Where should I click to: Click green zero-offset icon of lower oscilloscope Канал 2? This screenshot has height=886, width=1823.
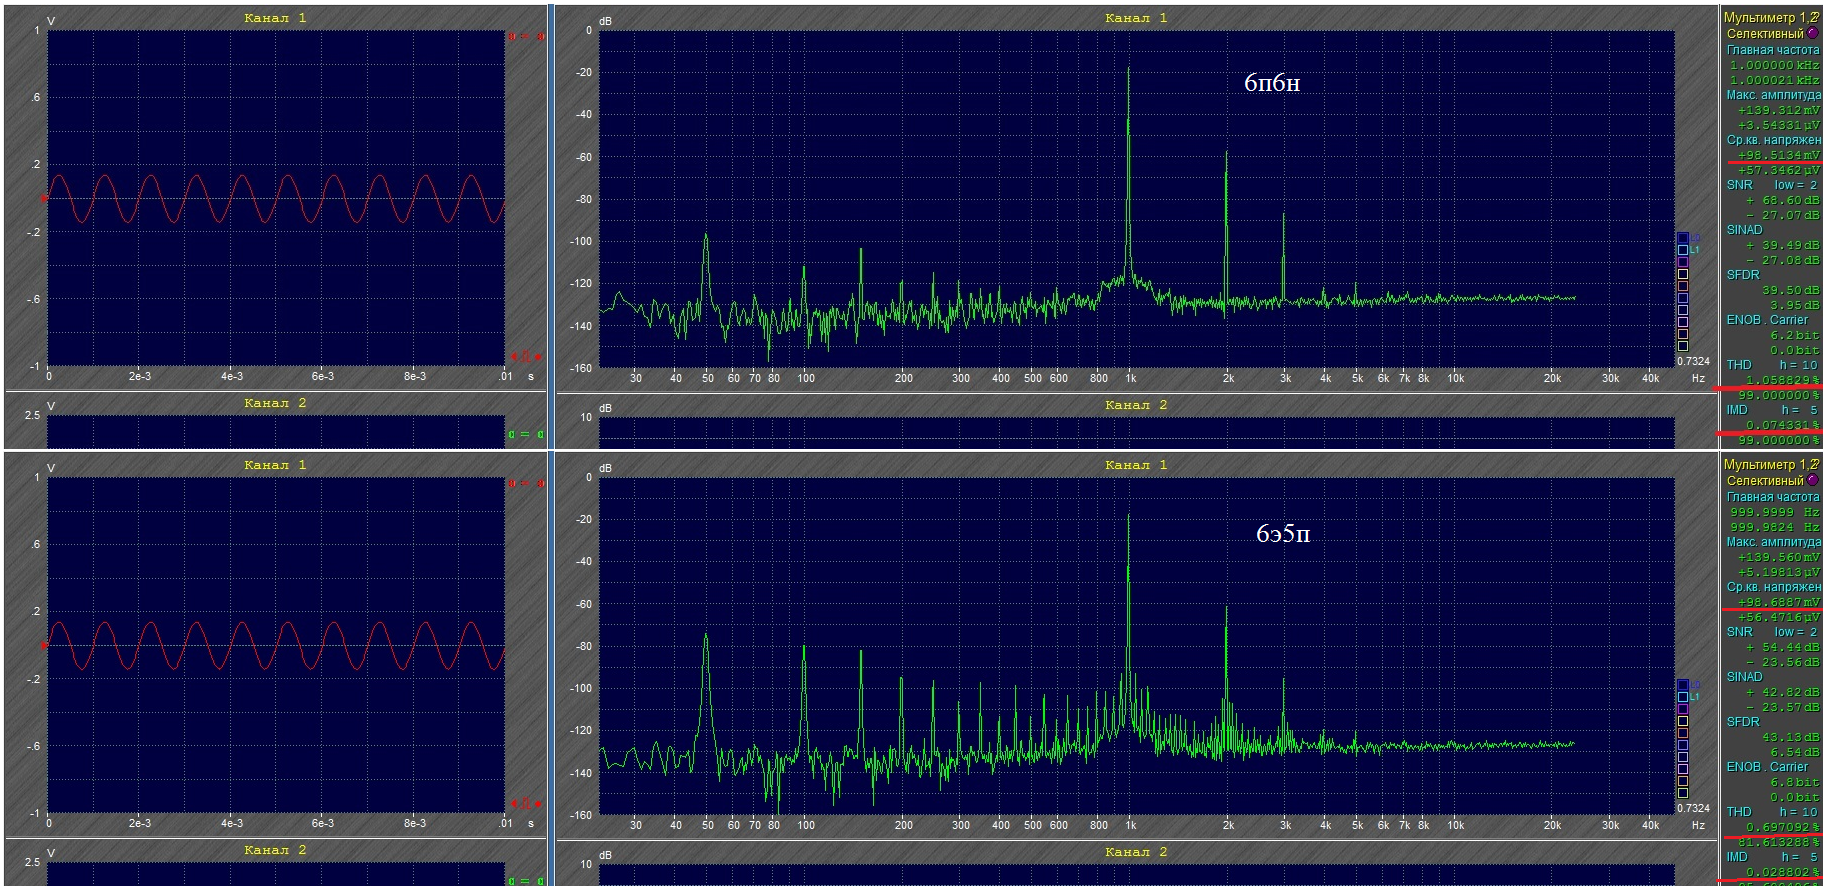pyautogui.click(x=526, y=881)
